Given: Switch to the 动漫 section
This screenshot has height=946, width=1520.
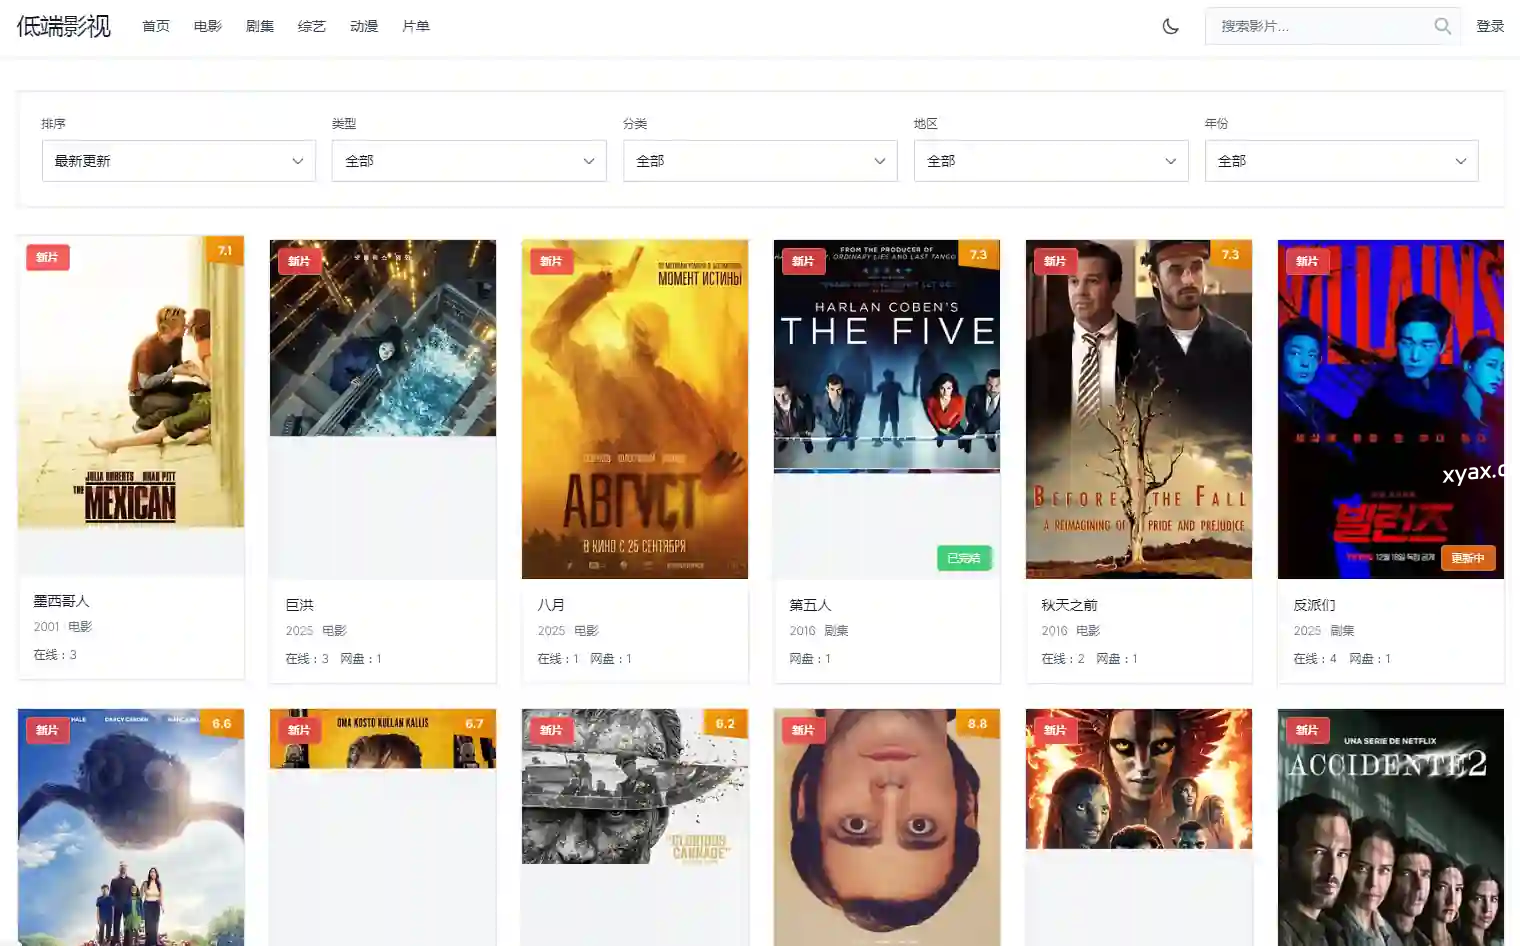Looking at the screenshot, I should pyautogui.click(x=364, y=26).
